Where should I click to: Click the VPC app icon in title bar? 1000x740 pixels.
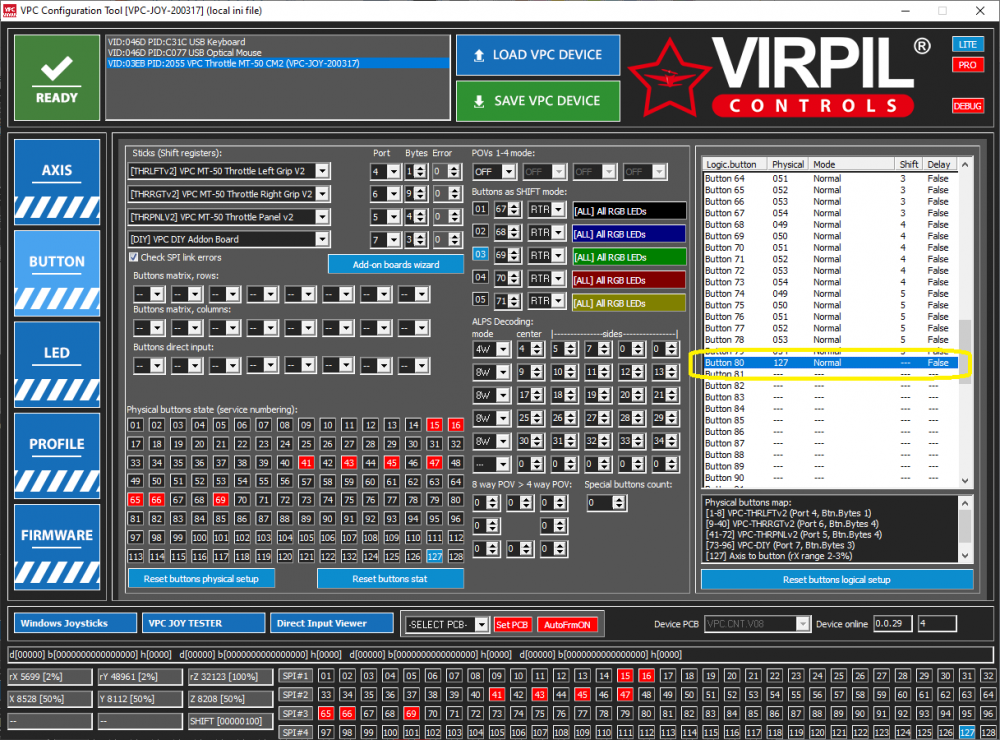[10, 10]
